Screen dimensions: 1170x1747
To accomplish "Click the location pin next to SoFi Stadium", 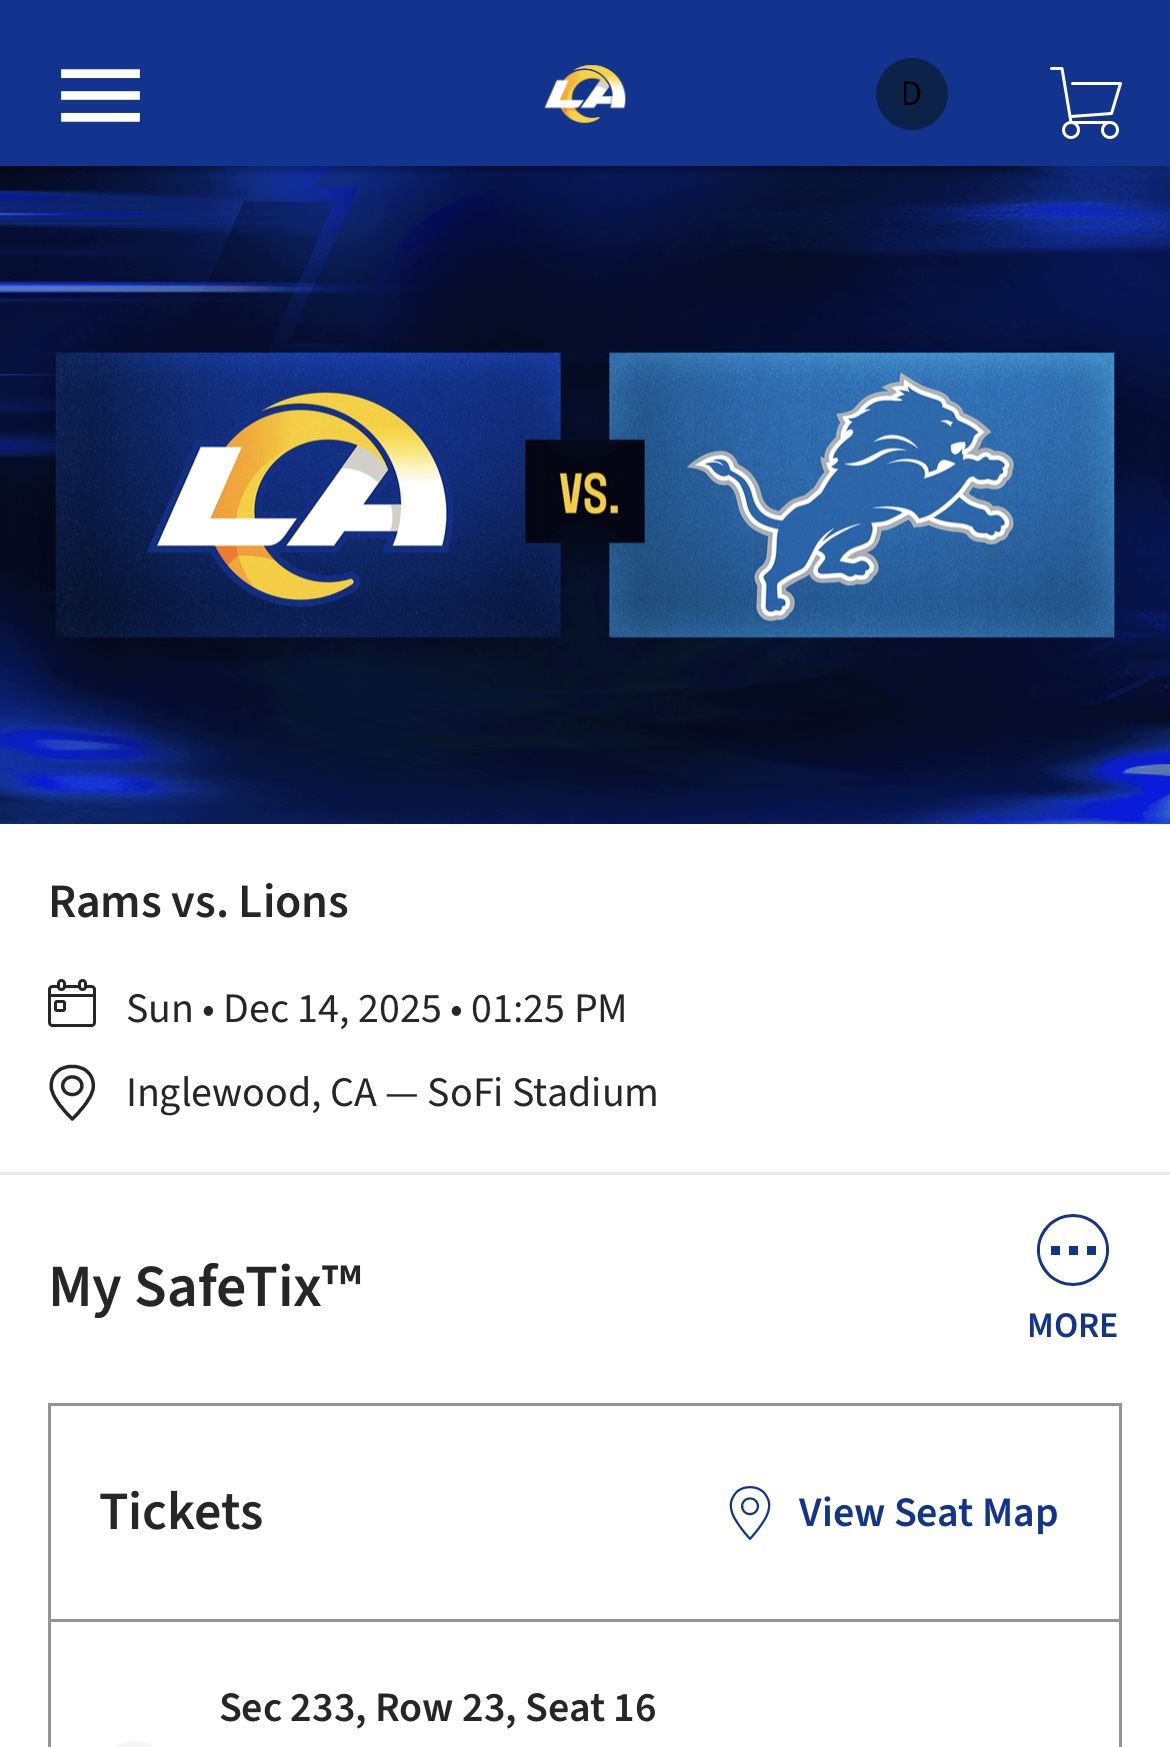I will pyautogui.click(x=72, y=1092).
